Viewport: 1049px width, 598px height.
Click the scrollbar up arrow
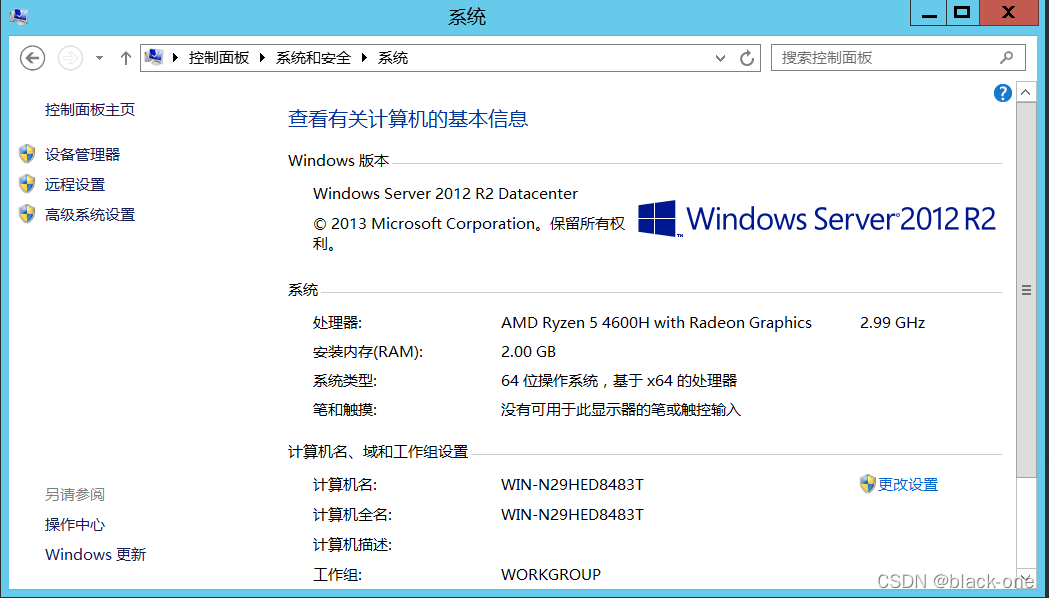[1026, 92]
